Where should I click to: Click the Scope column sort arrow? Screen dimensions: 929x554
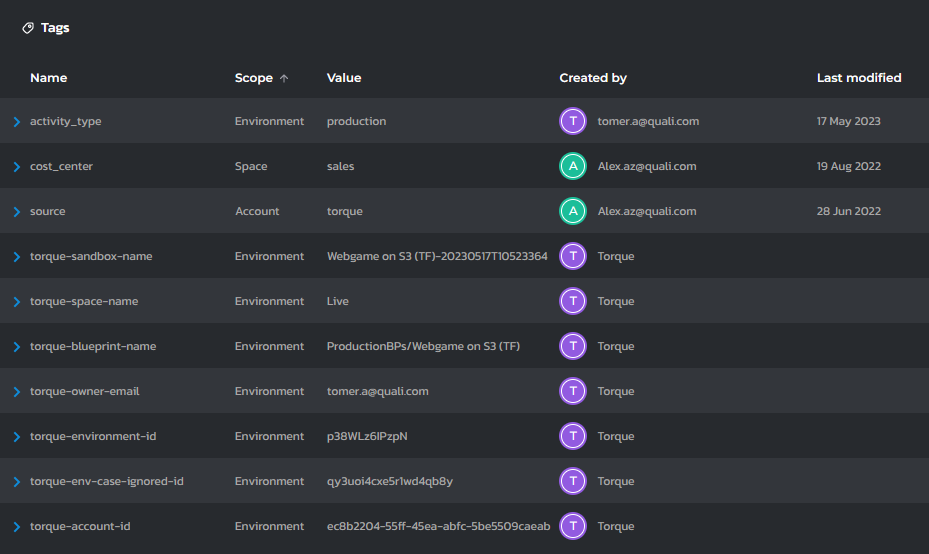click(x=284, y=78)
